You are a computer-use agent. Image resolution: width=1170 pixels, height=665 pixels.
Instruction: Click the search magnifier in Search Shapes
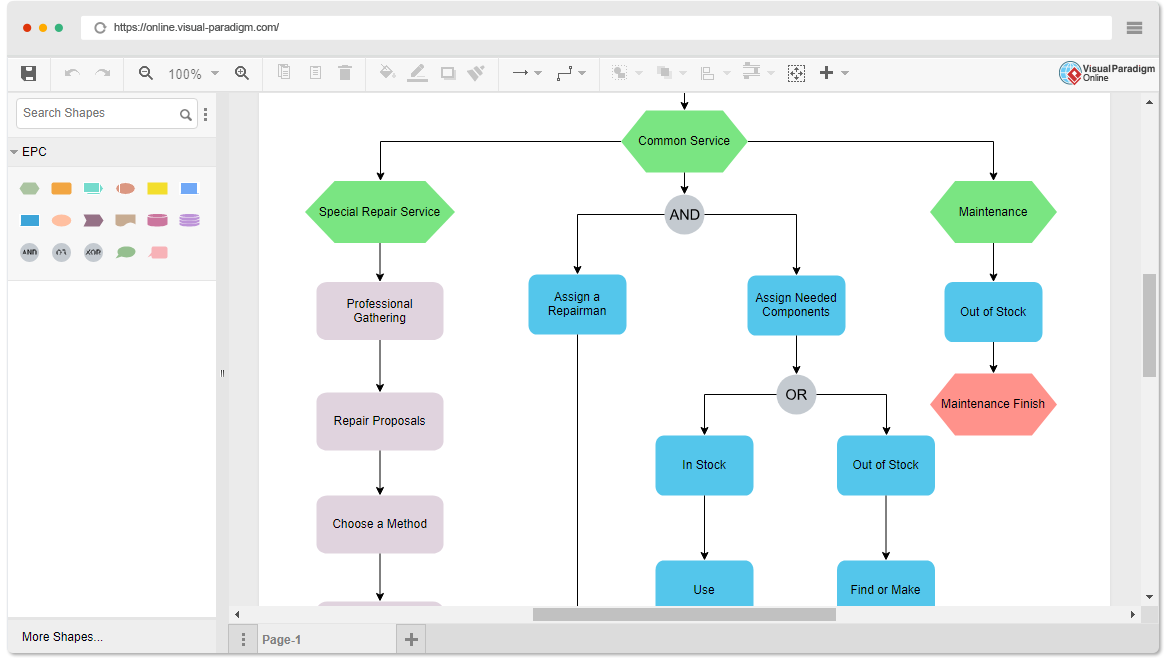tap(185, 114)
